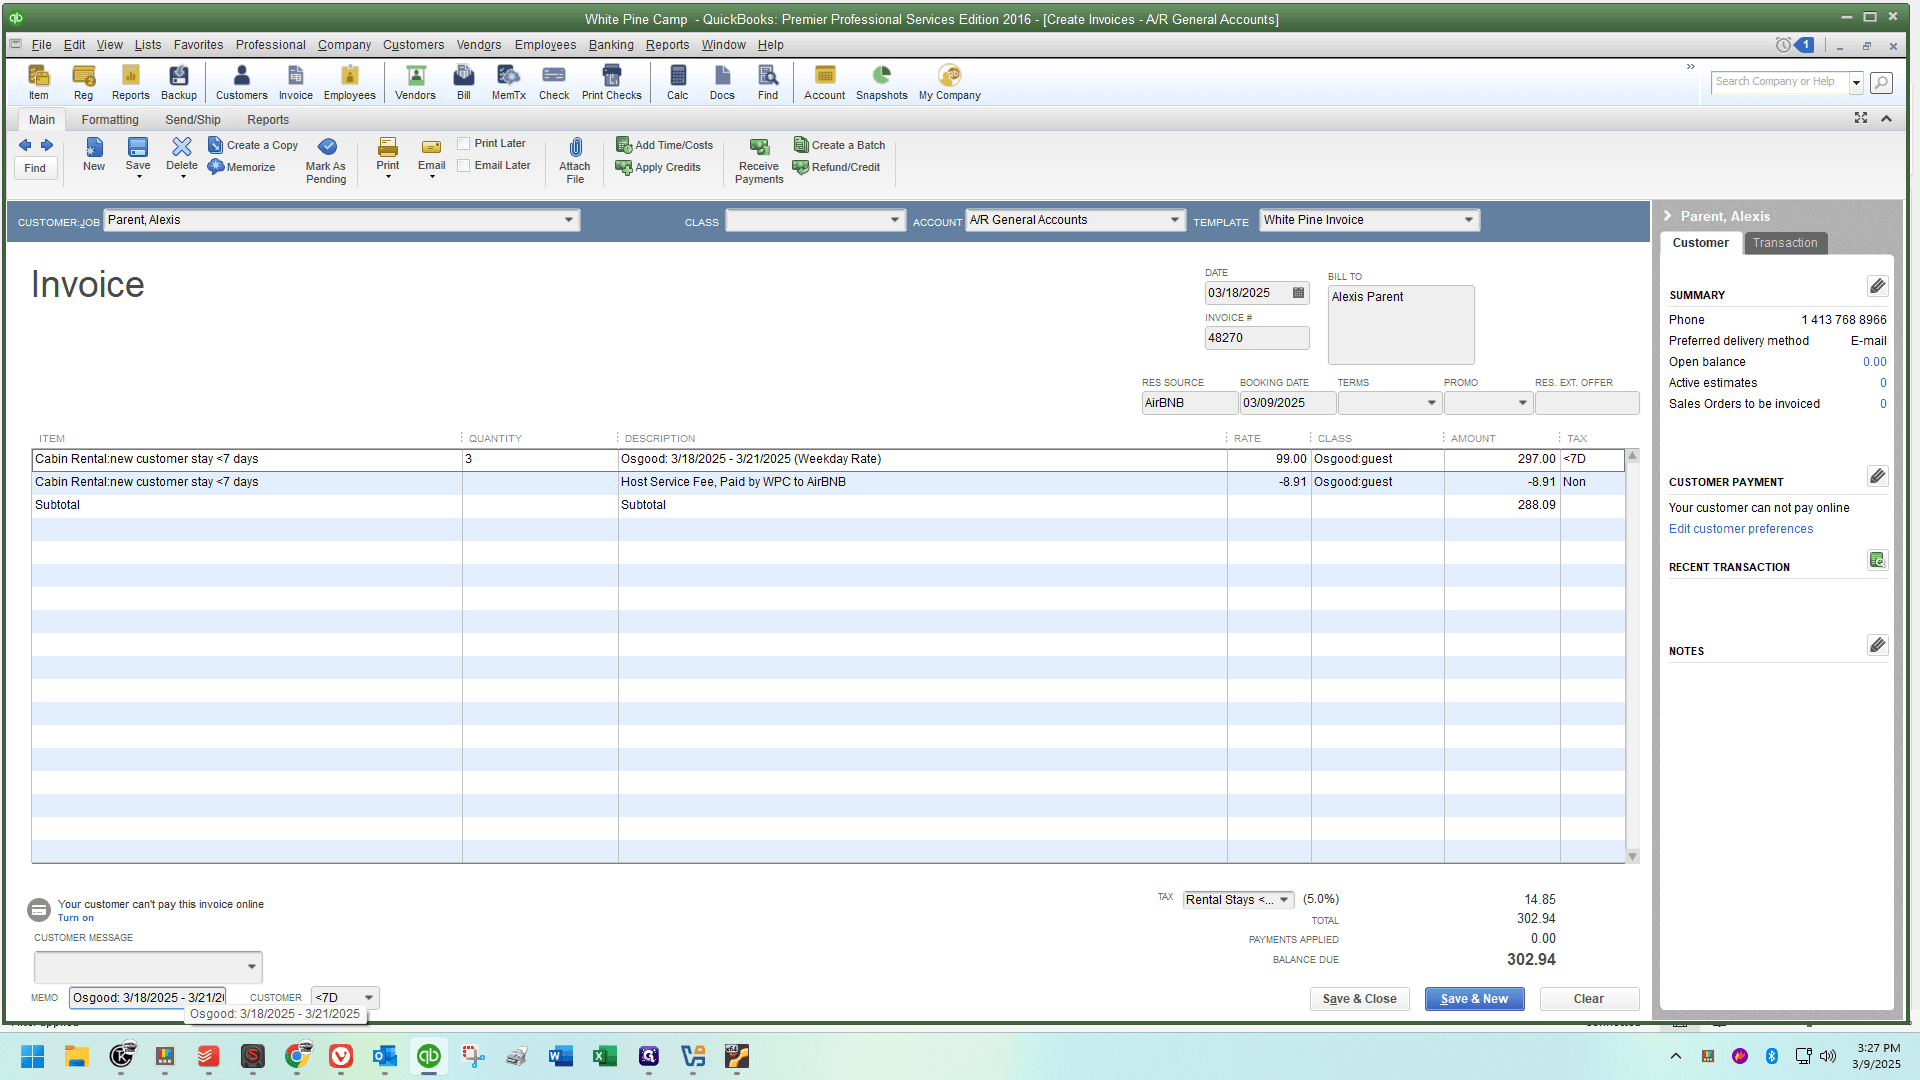Click the Find toolbar icon
Image resolution: width=1920 pixels, height=1080 pixels.
[767, 82]
